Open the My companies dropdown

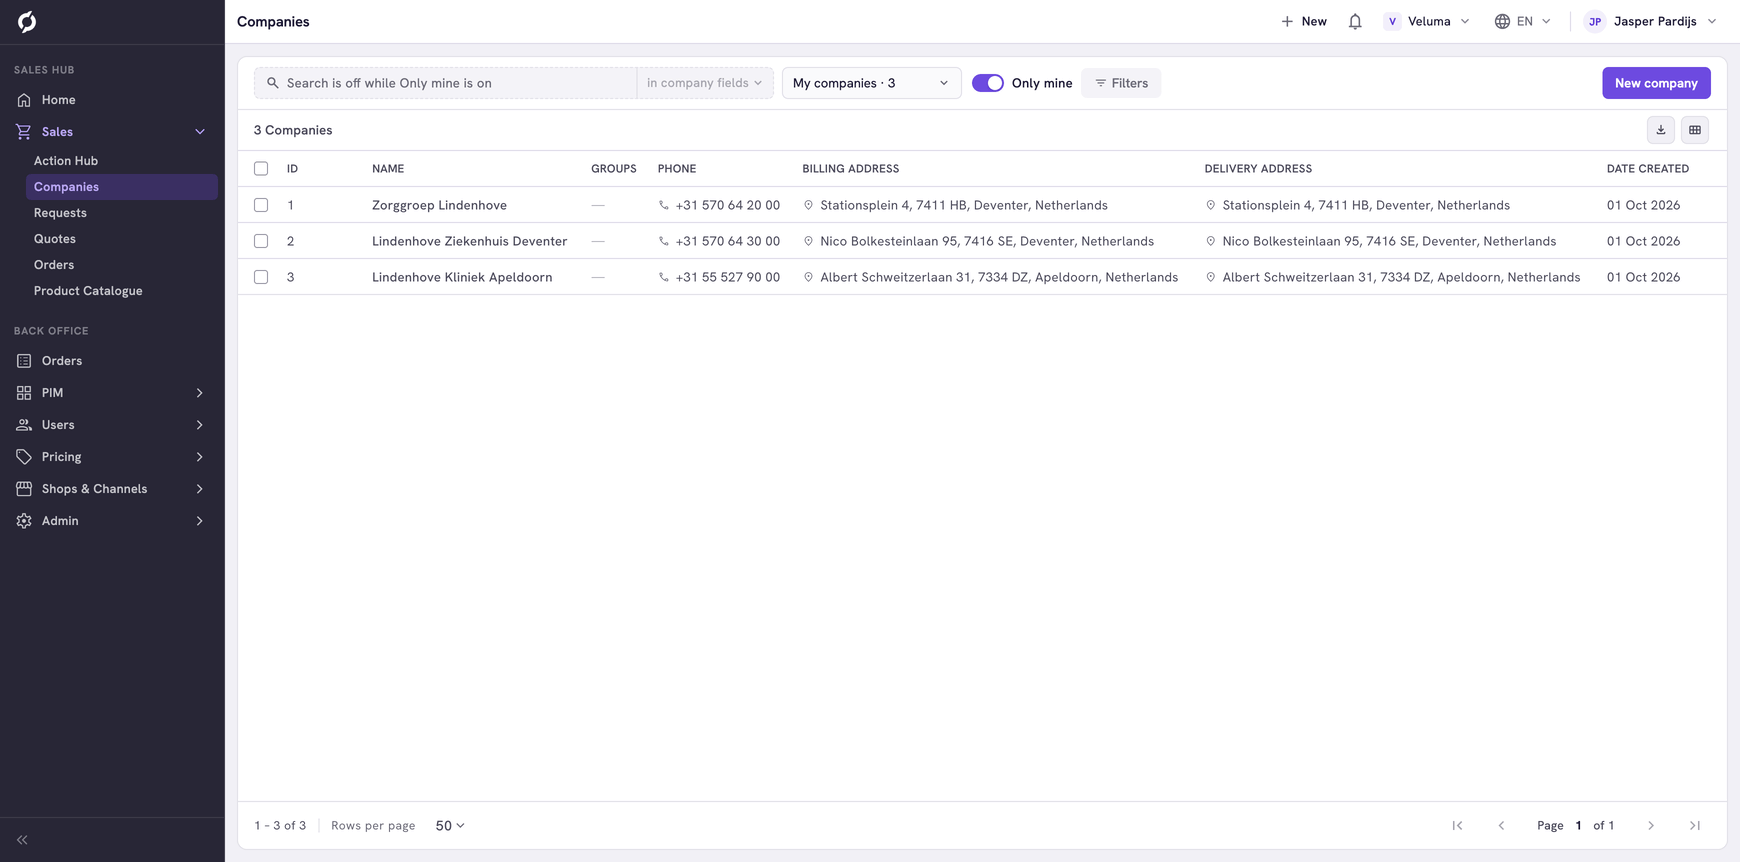[x=871, y=83]
